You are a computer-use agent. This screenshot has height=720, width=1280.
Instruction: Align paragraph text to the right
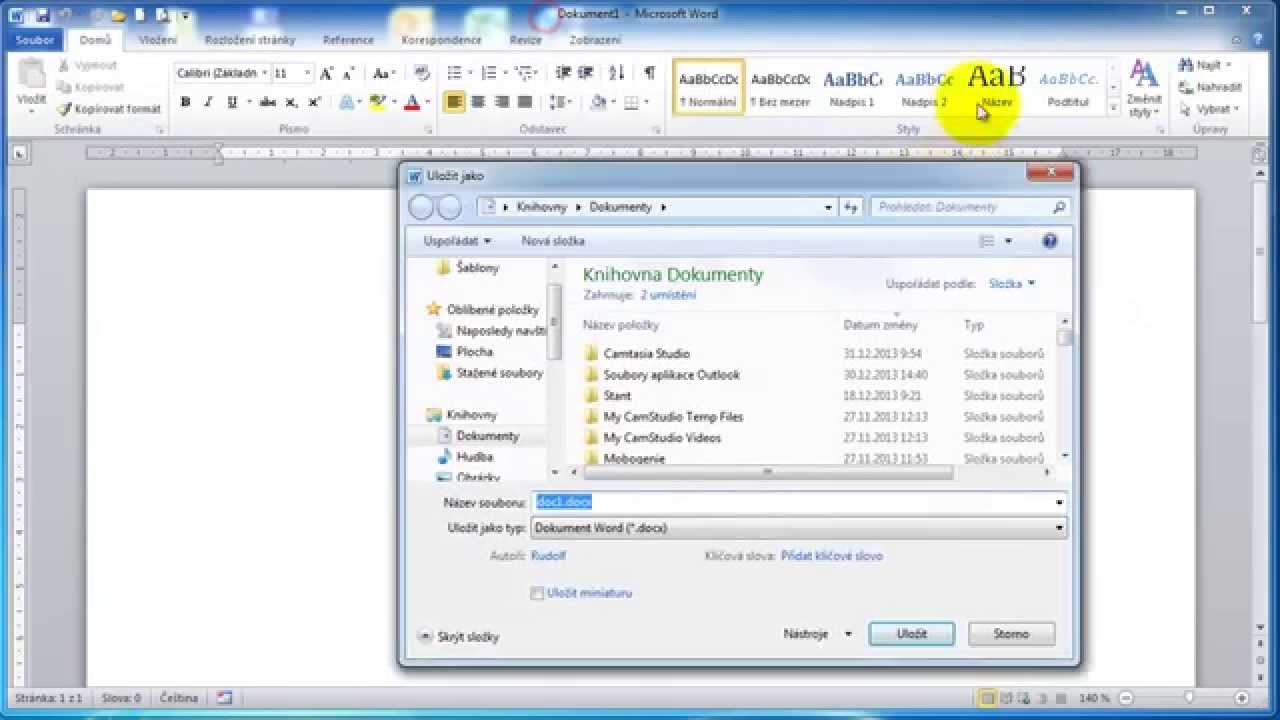click(x=501, y=102)
